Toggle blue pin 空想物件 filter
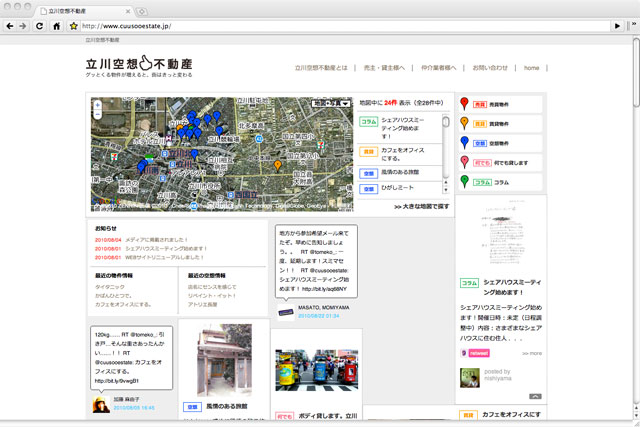640x427 pixels. coord(501,143)
